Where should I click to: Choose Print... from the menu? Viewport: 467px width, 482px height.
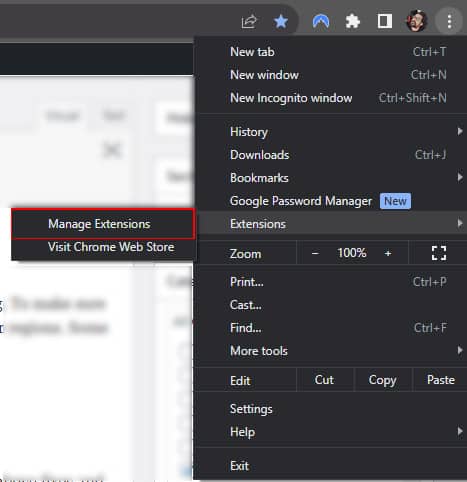(x=330, y=282)
